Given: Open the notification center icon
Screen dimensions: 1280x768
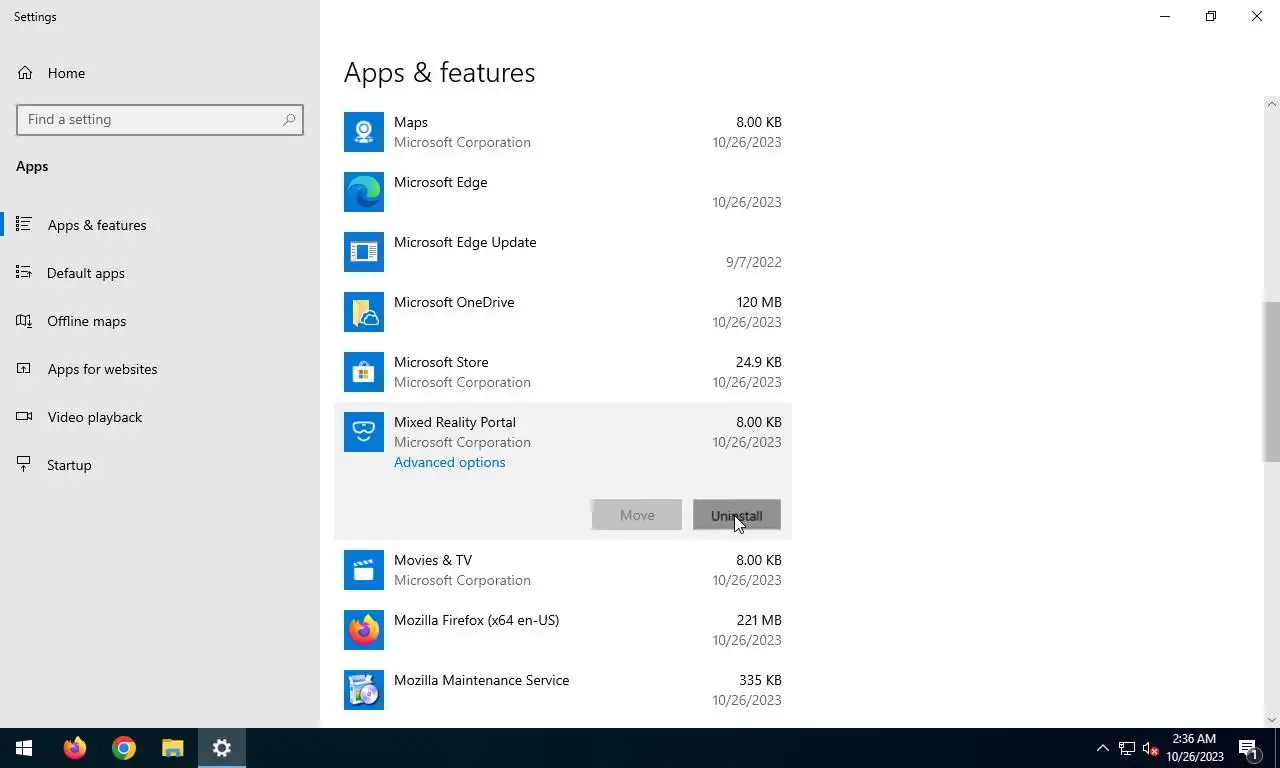Looking at the screenshot, I should (1248, 748).
